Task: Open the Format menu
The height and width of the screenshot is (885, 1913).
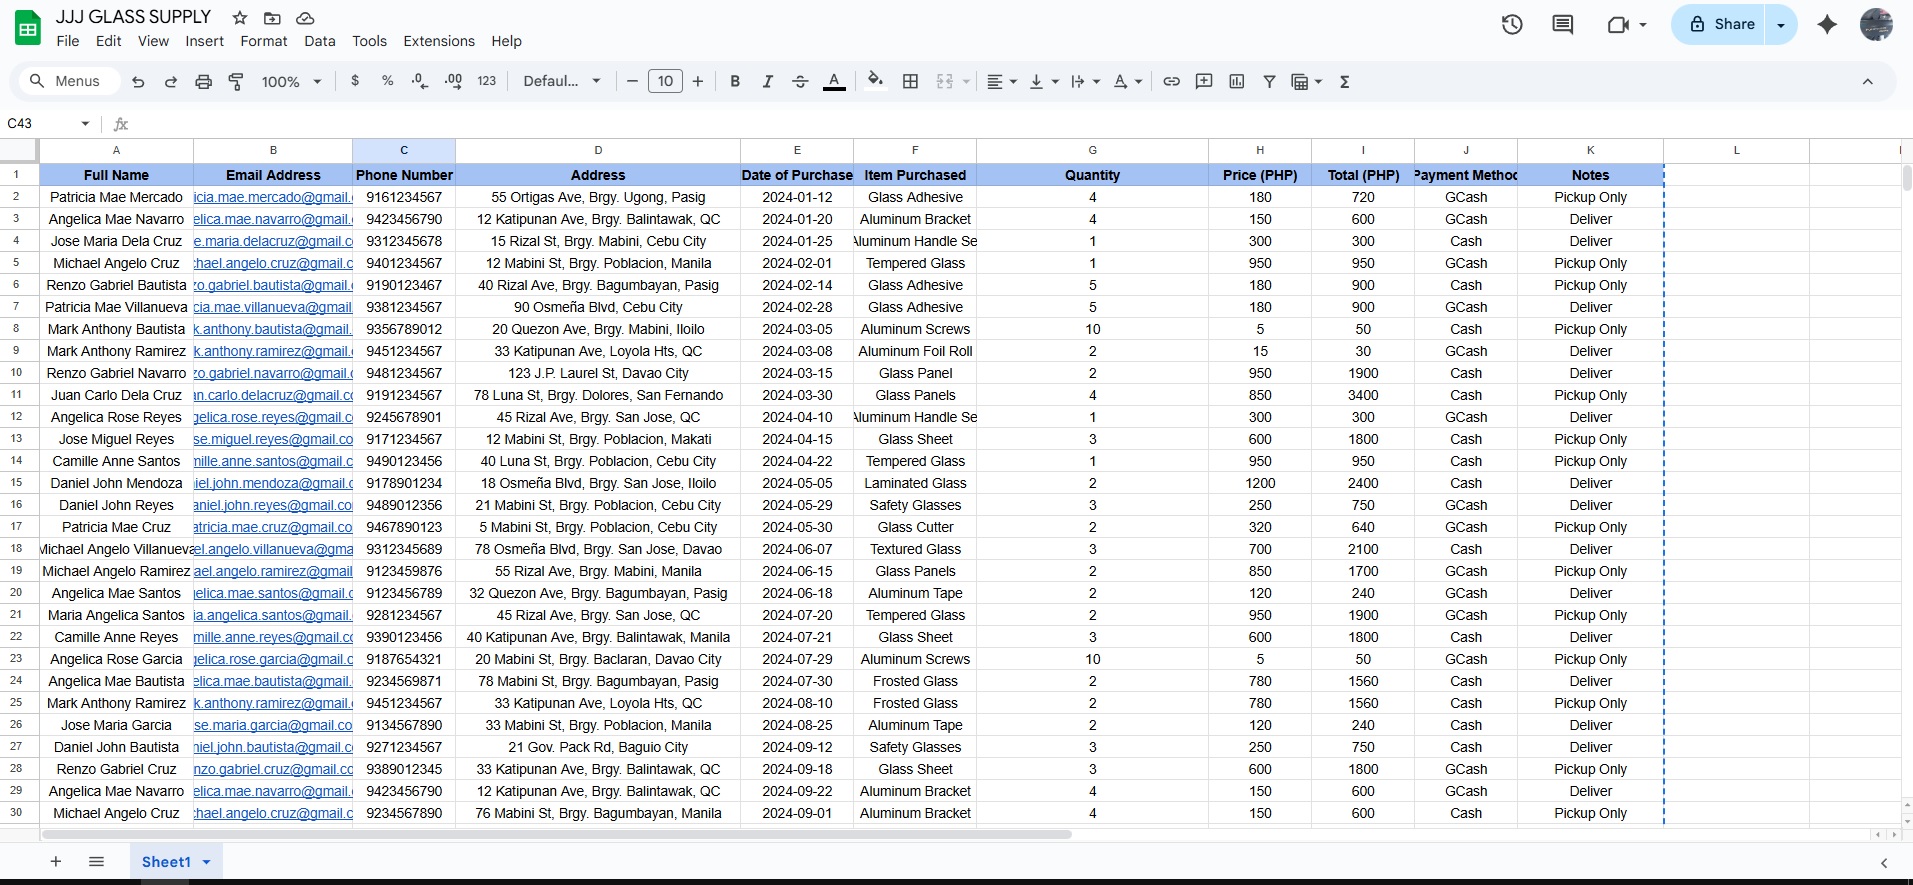Action: [264, 41]
